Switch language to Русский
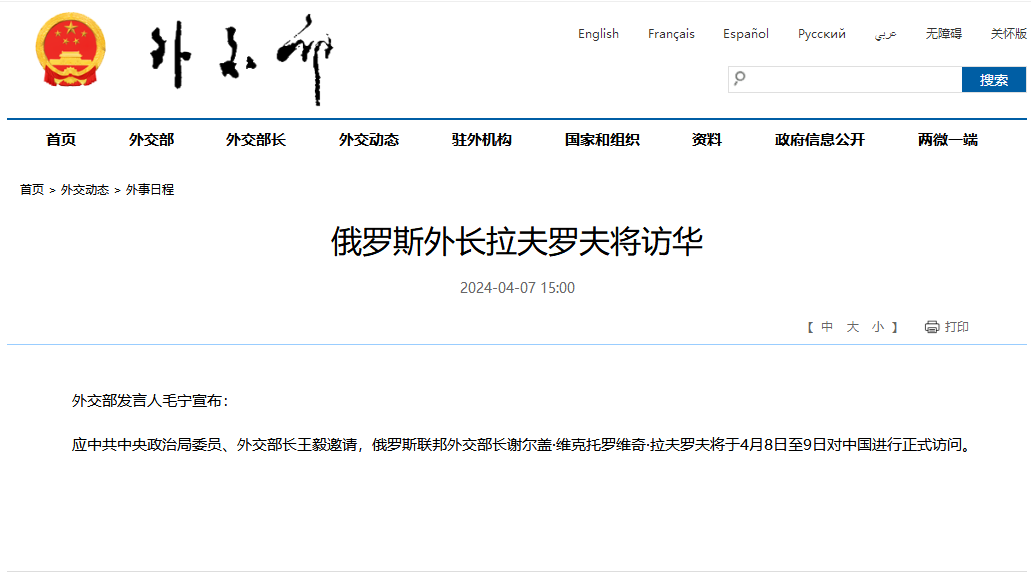Screen dimensions: 1031x574 [x=822, y=34]
